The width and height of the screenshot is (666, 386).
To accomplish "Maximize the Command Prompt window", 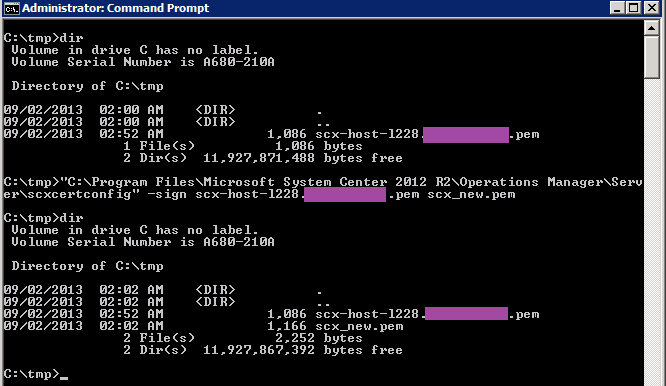I will coord(634,8).
